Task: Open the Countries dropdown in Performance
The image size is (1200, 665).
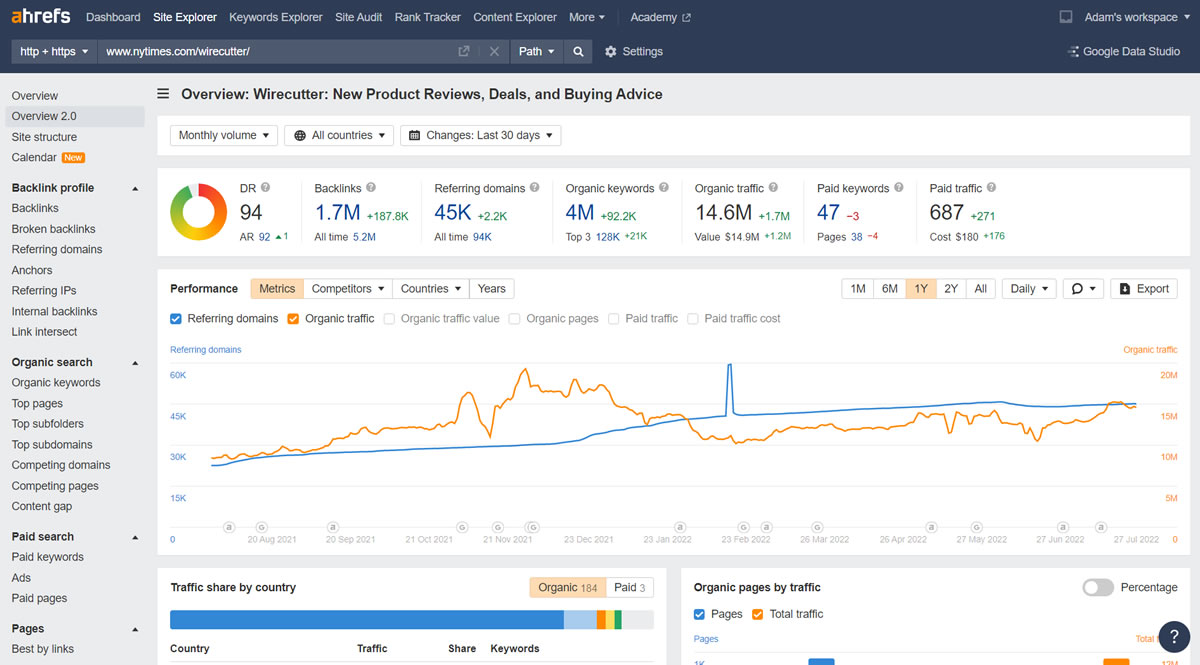Action: 431,288
